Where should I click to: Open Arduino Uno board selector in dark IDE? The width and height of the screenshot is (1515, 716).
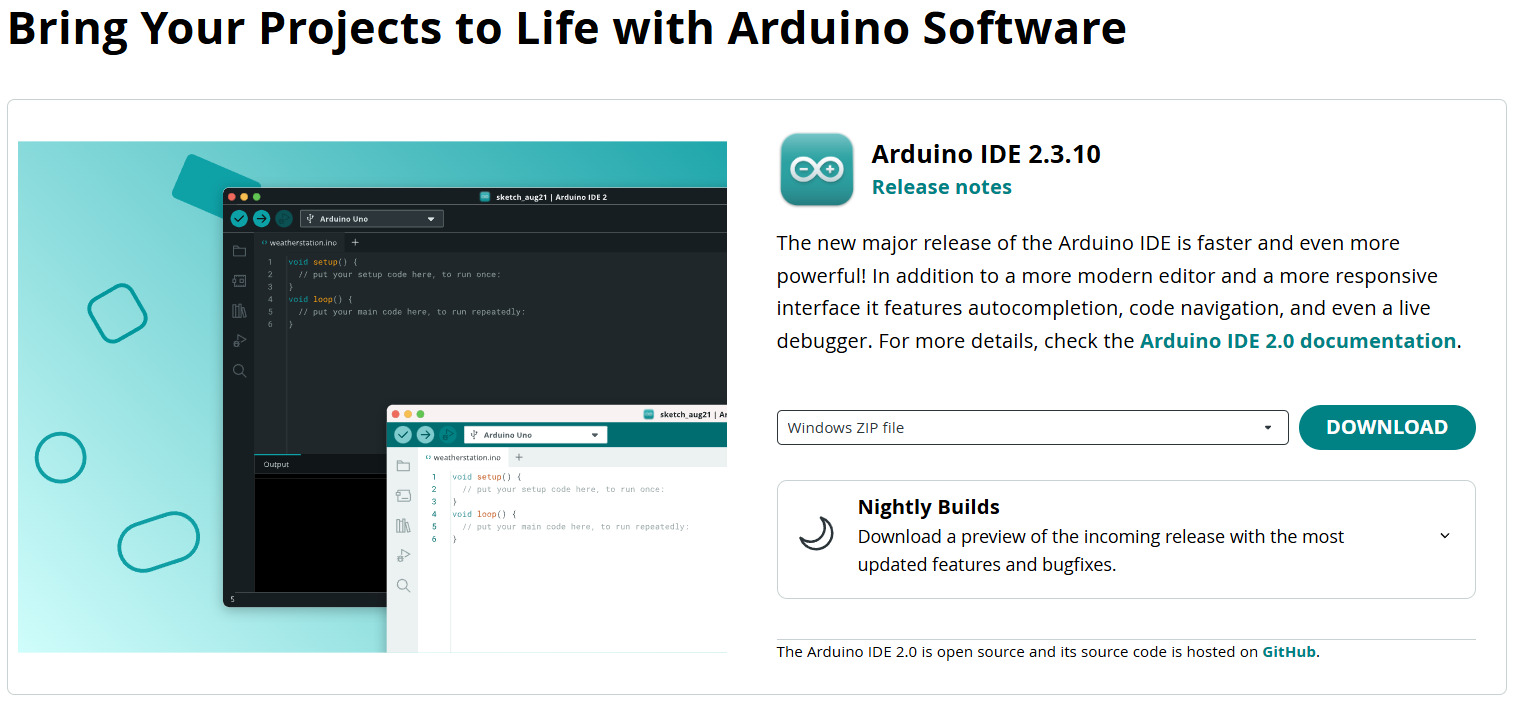point(371,218)
